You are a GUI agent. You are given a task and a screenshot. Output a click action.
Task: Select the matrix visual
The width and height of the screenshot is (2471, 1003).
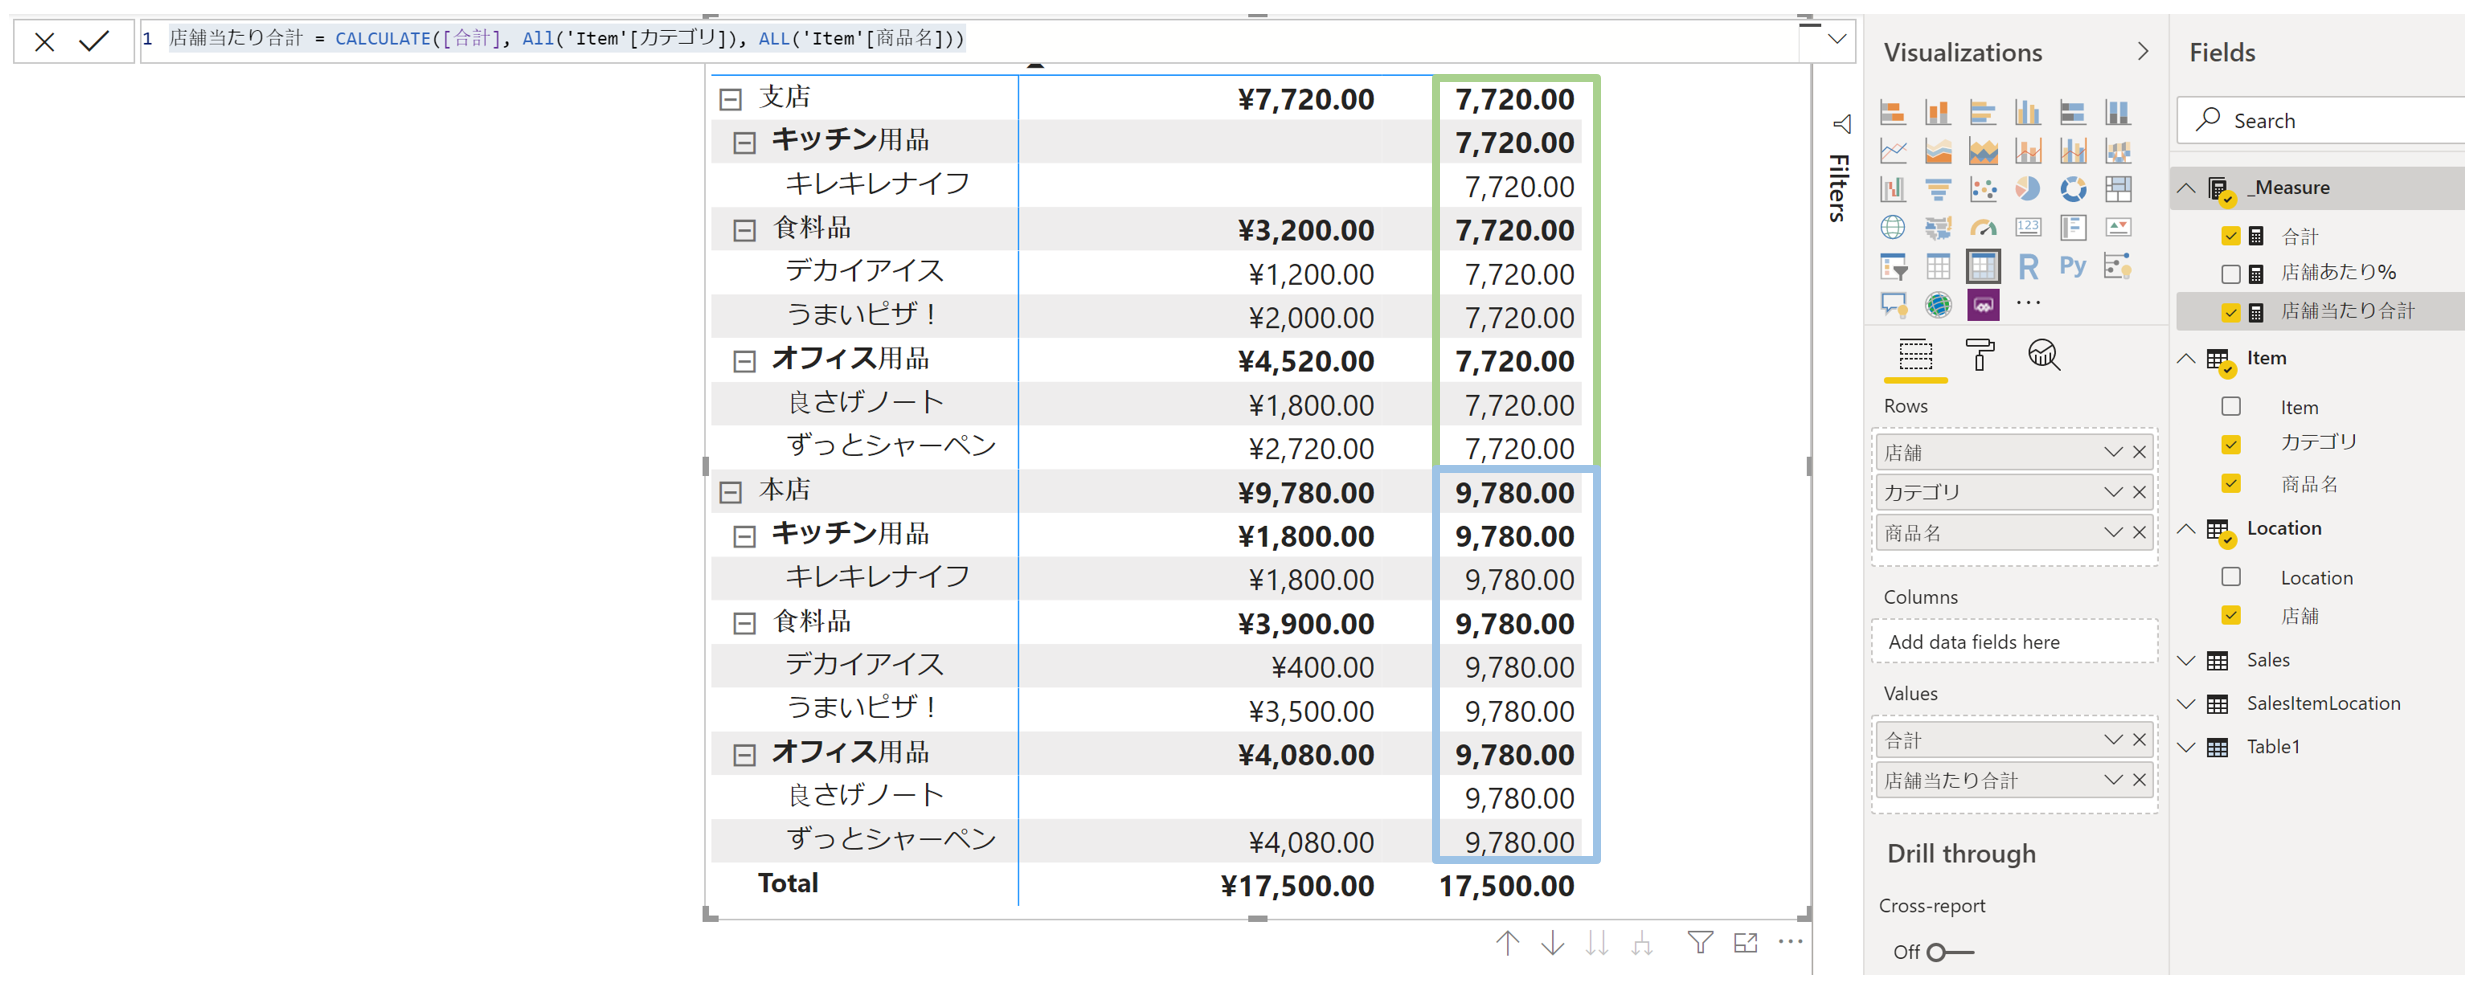(1982, 267)
